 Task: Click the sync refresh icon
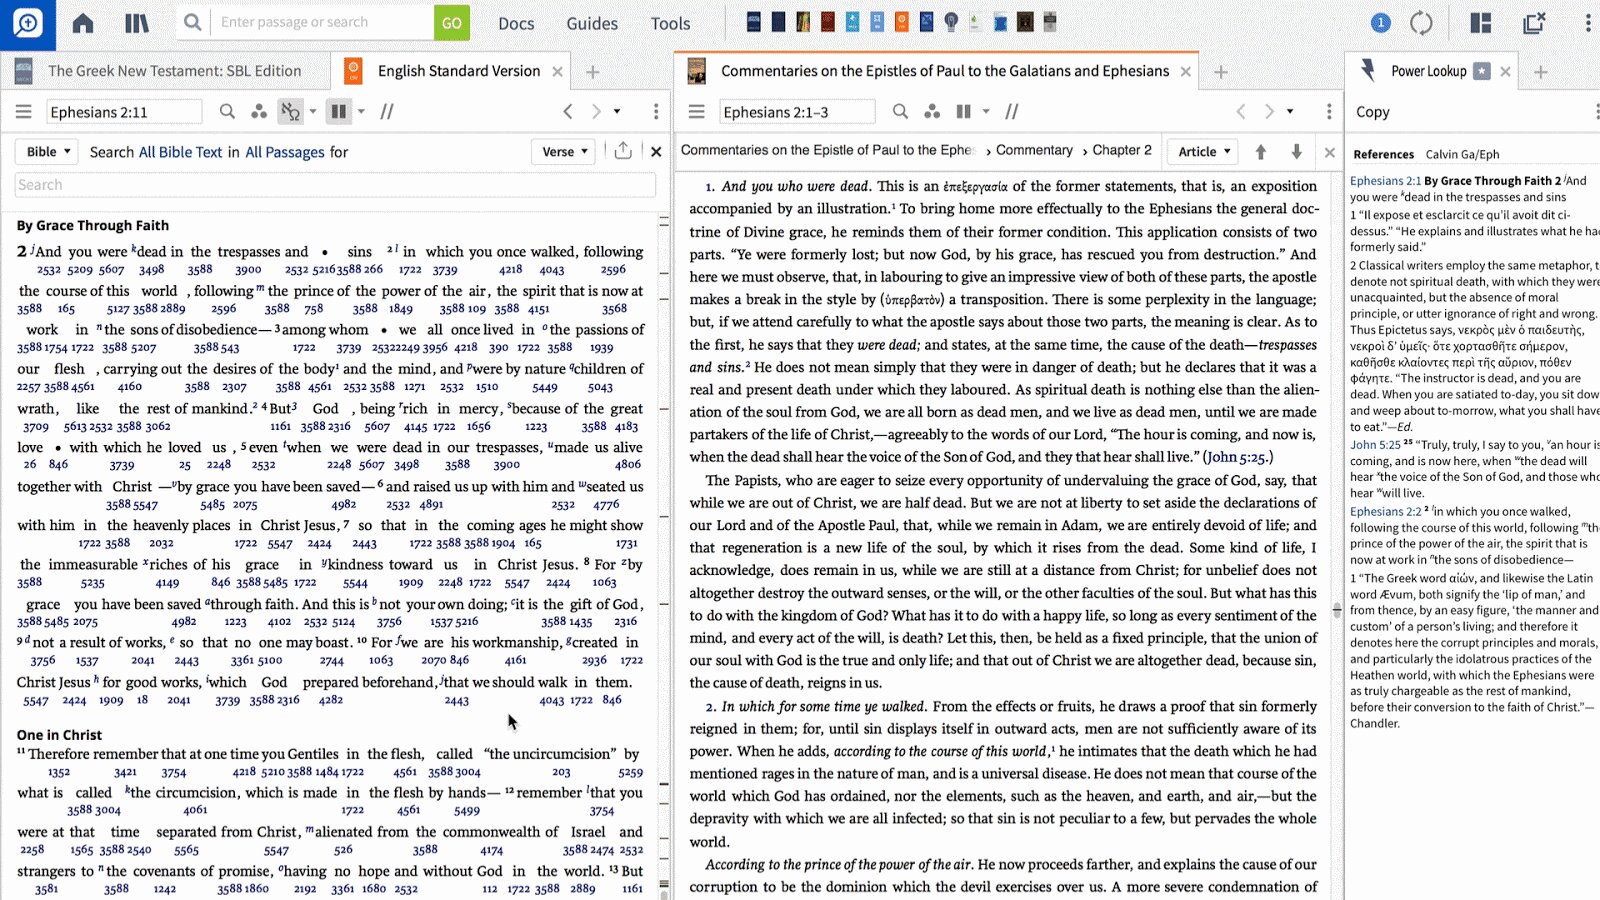1421,23
